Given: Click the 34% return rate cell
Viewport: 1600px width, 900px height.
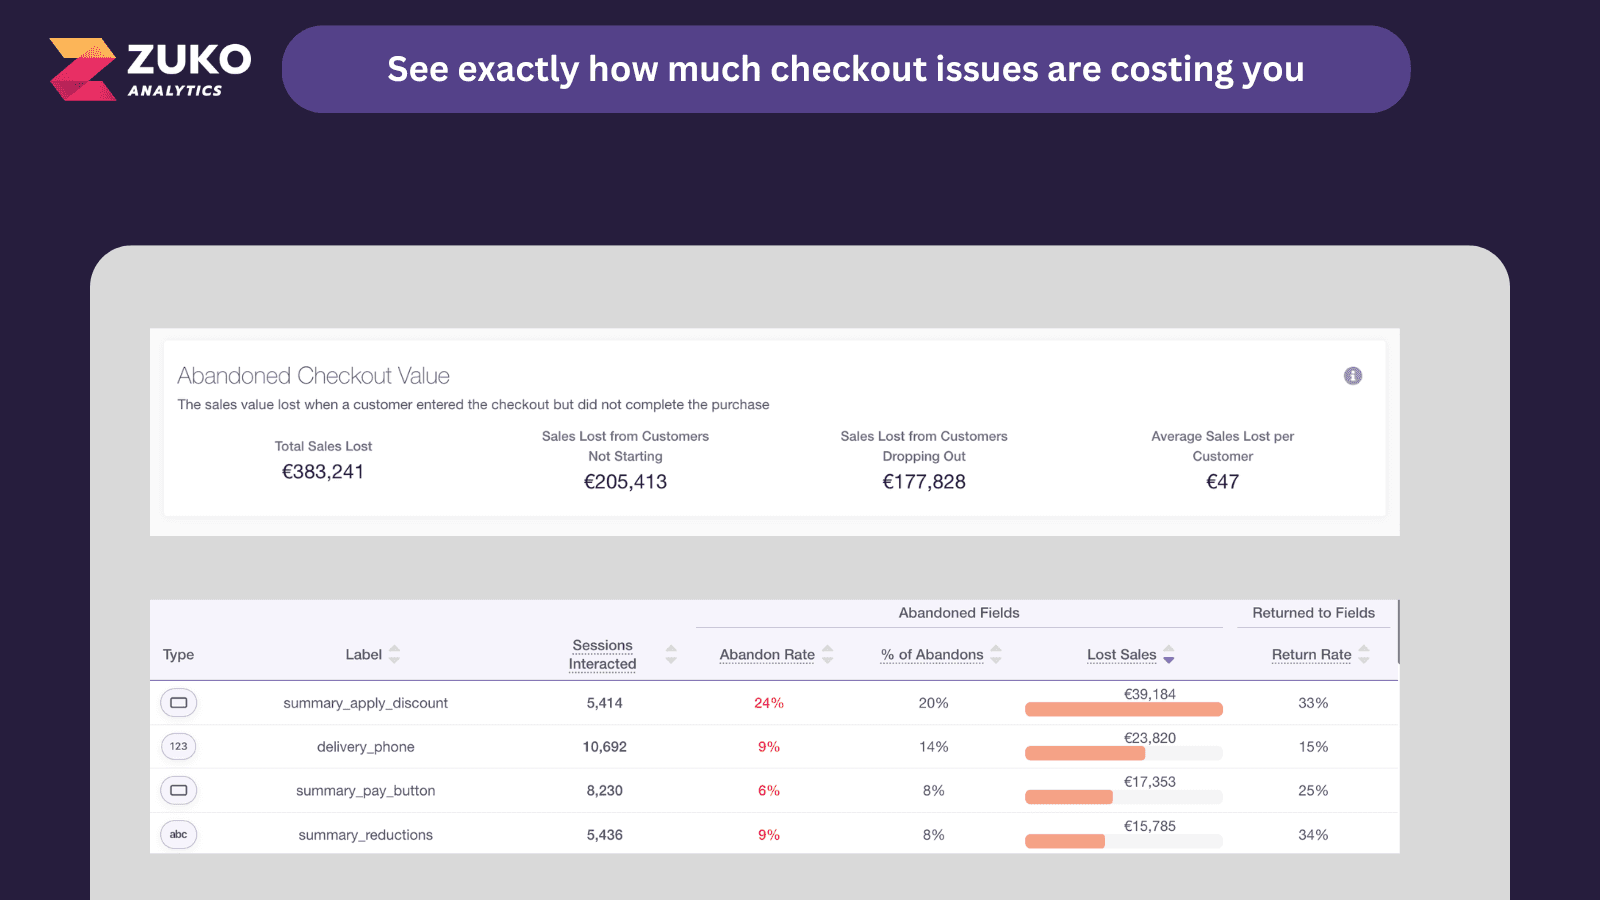Looking at the screenshot, I should point(1313,835).
